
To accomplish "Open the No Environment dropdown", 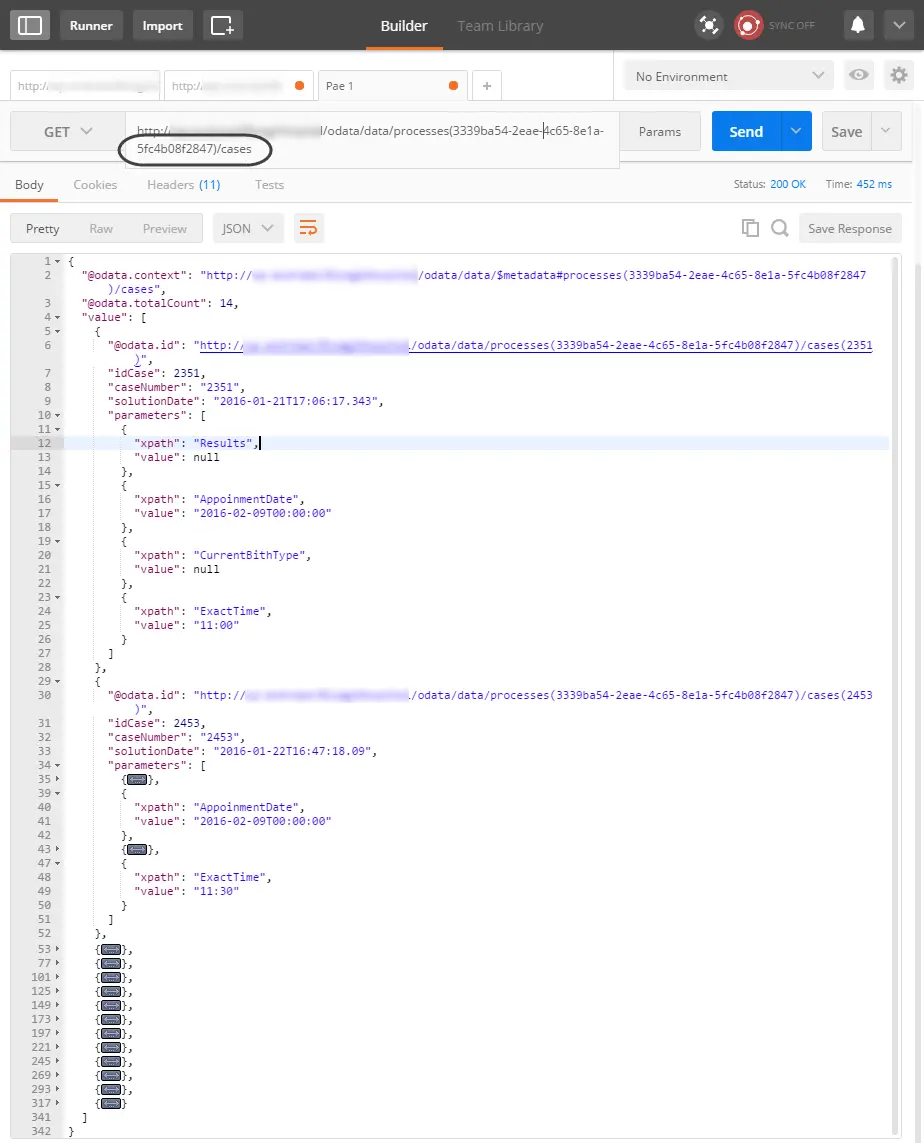I will coord(729,76).
